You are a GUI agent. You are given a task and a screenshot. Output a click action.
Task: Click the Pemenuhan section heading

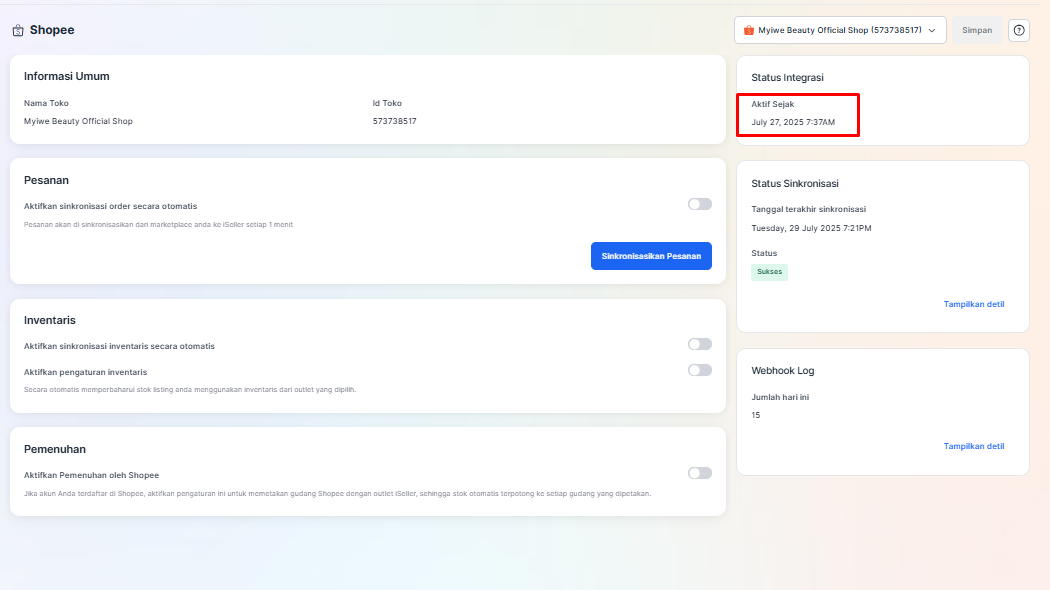click(55, 449)
